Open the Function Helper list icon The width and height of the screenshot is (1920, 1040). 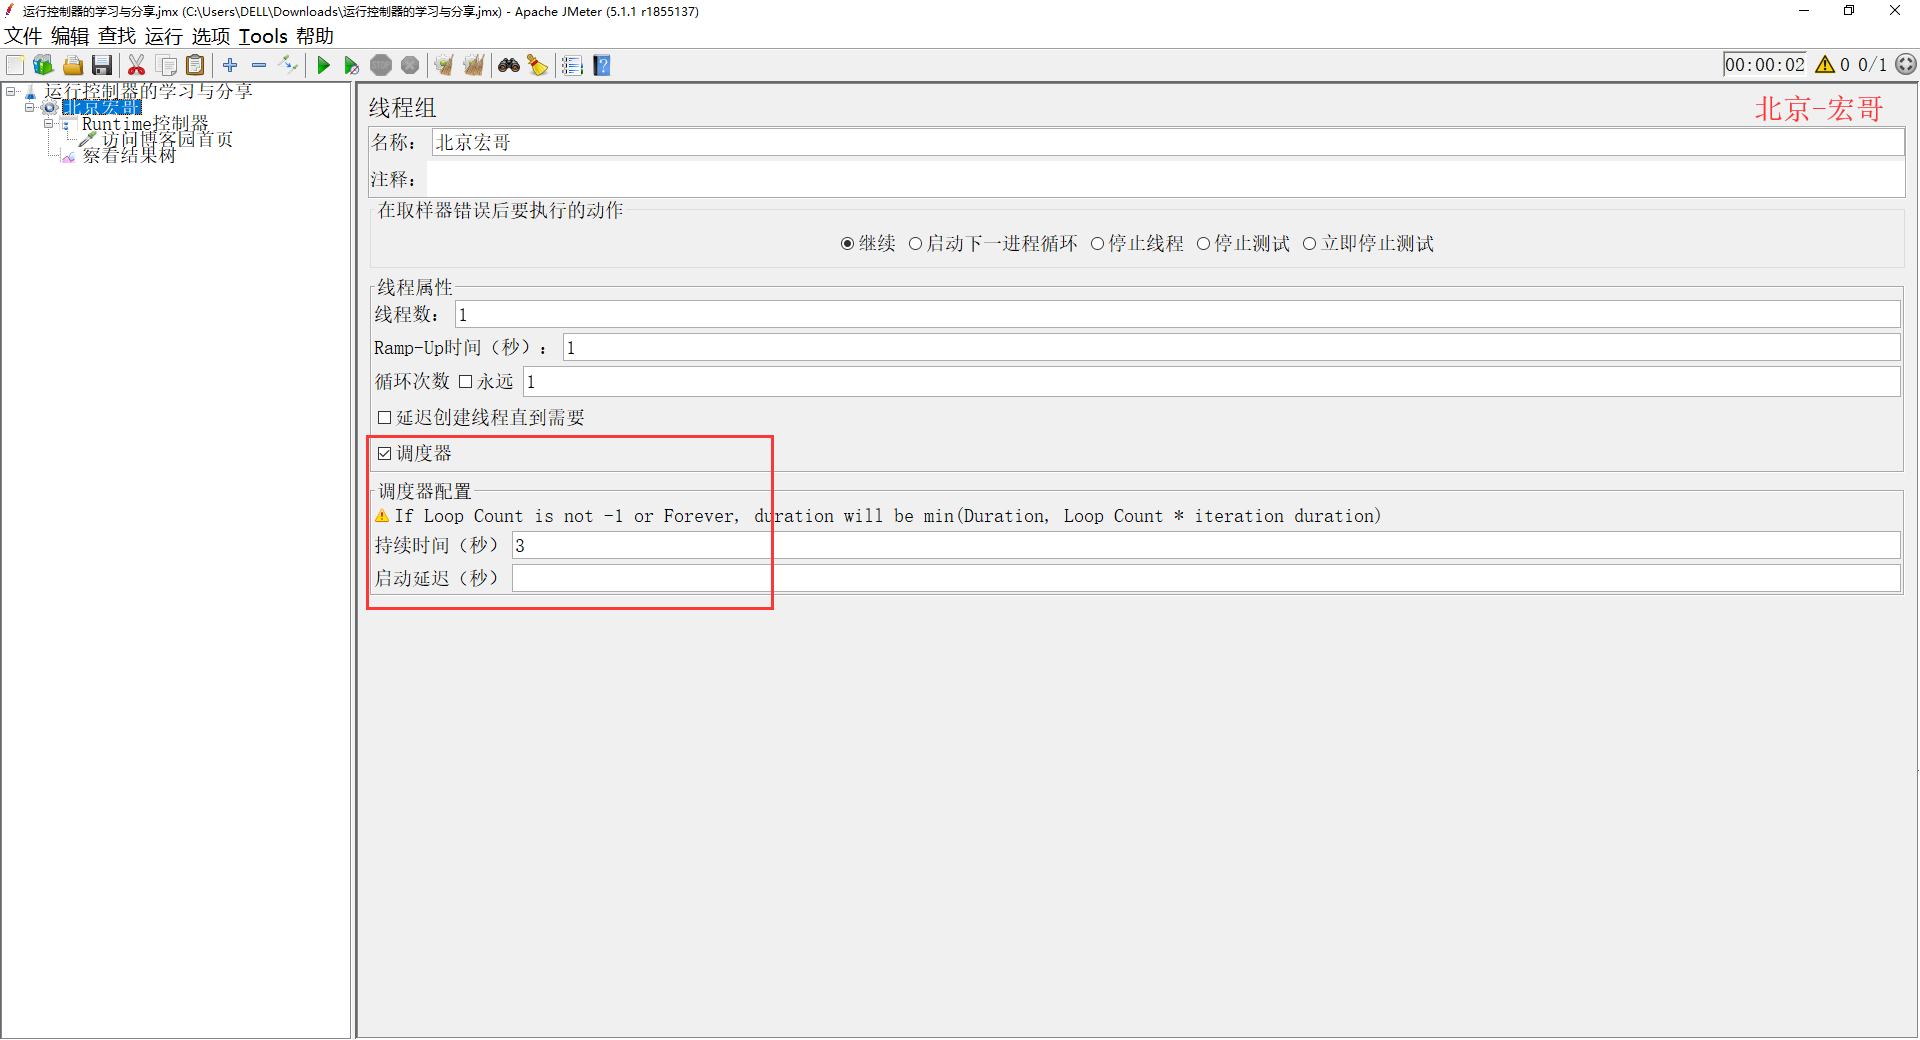click(572, 65)
